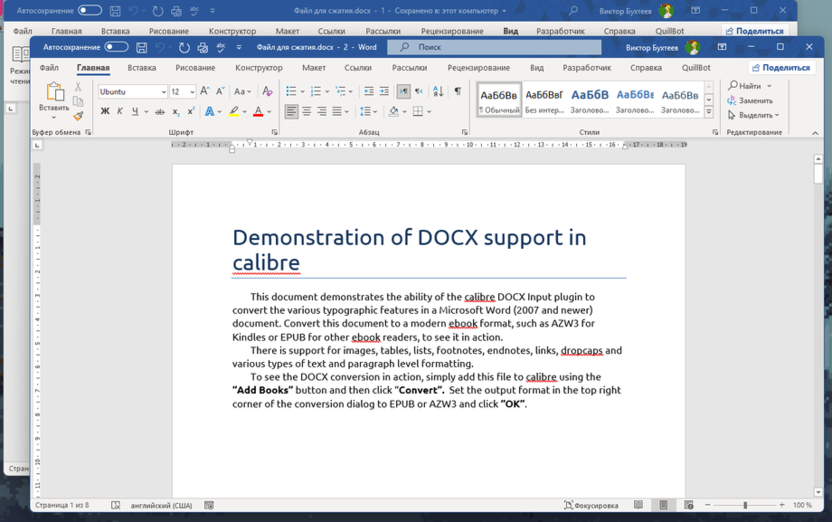
Task: Toggle bold formatting (Ж)
Action: (x=105, y=112)
